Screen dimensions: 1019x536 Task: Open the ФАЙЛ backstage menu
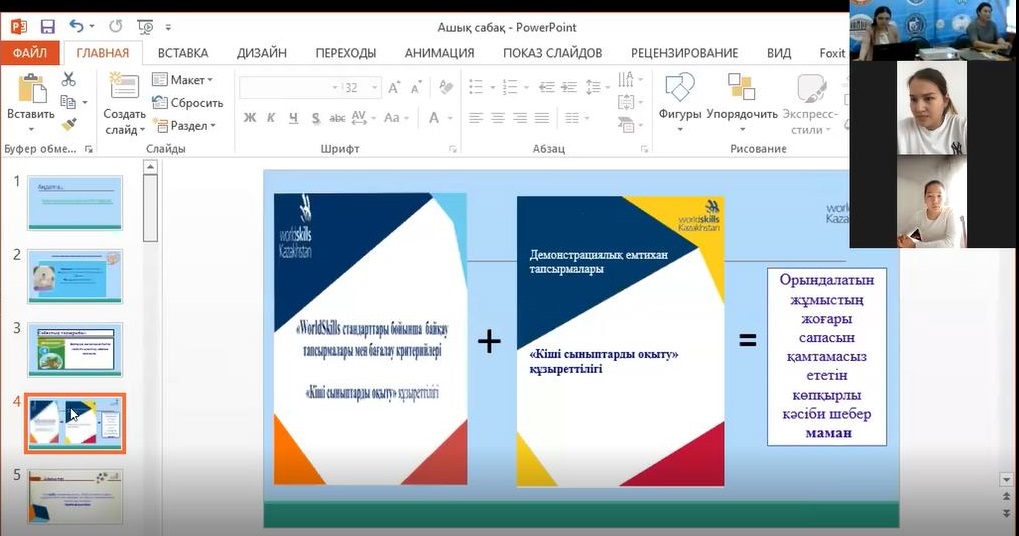(31, 53)
